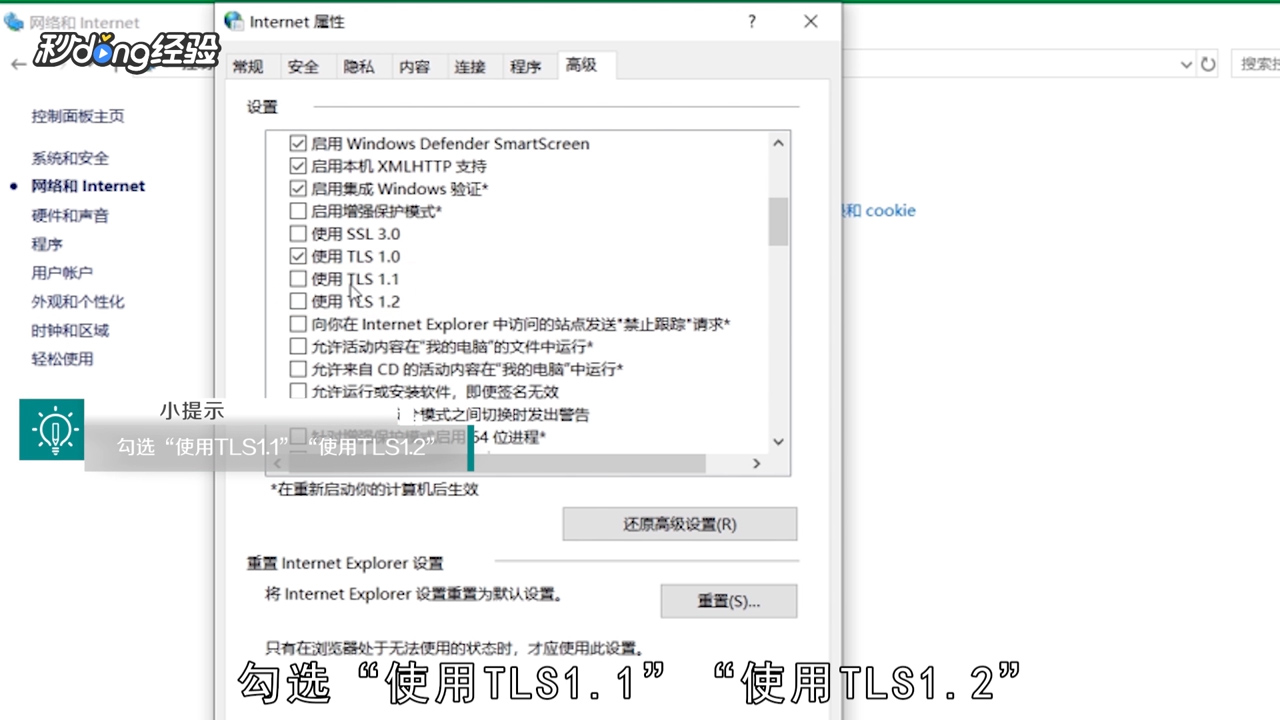Open 外观和个性化 category
1280x720 pixels.
coord(78,302)
